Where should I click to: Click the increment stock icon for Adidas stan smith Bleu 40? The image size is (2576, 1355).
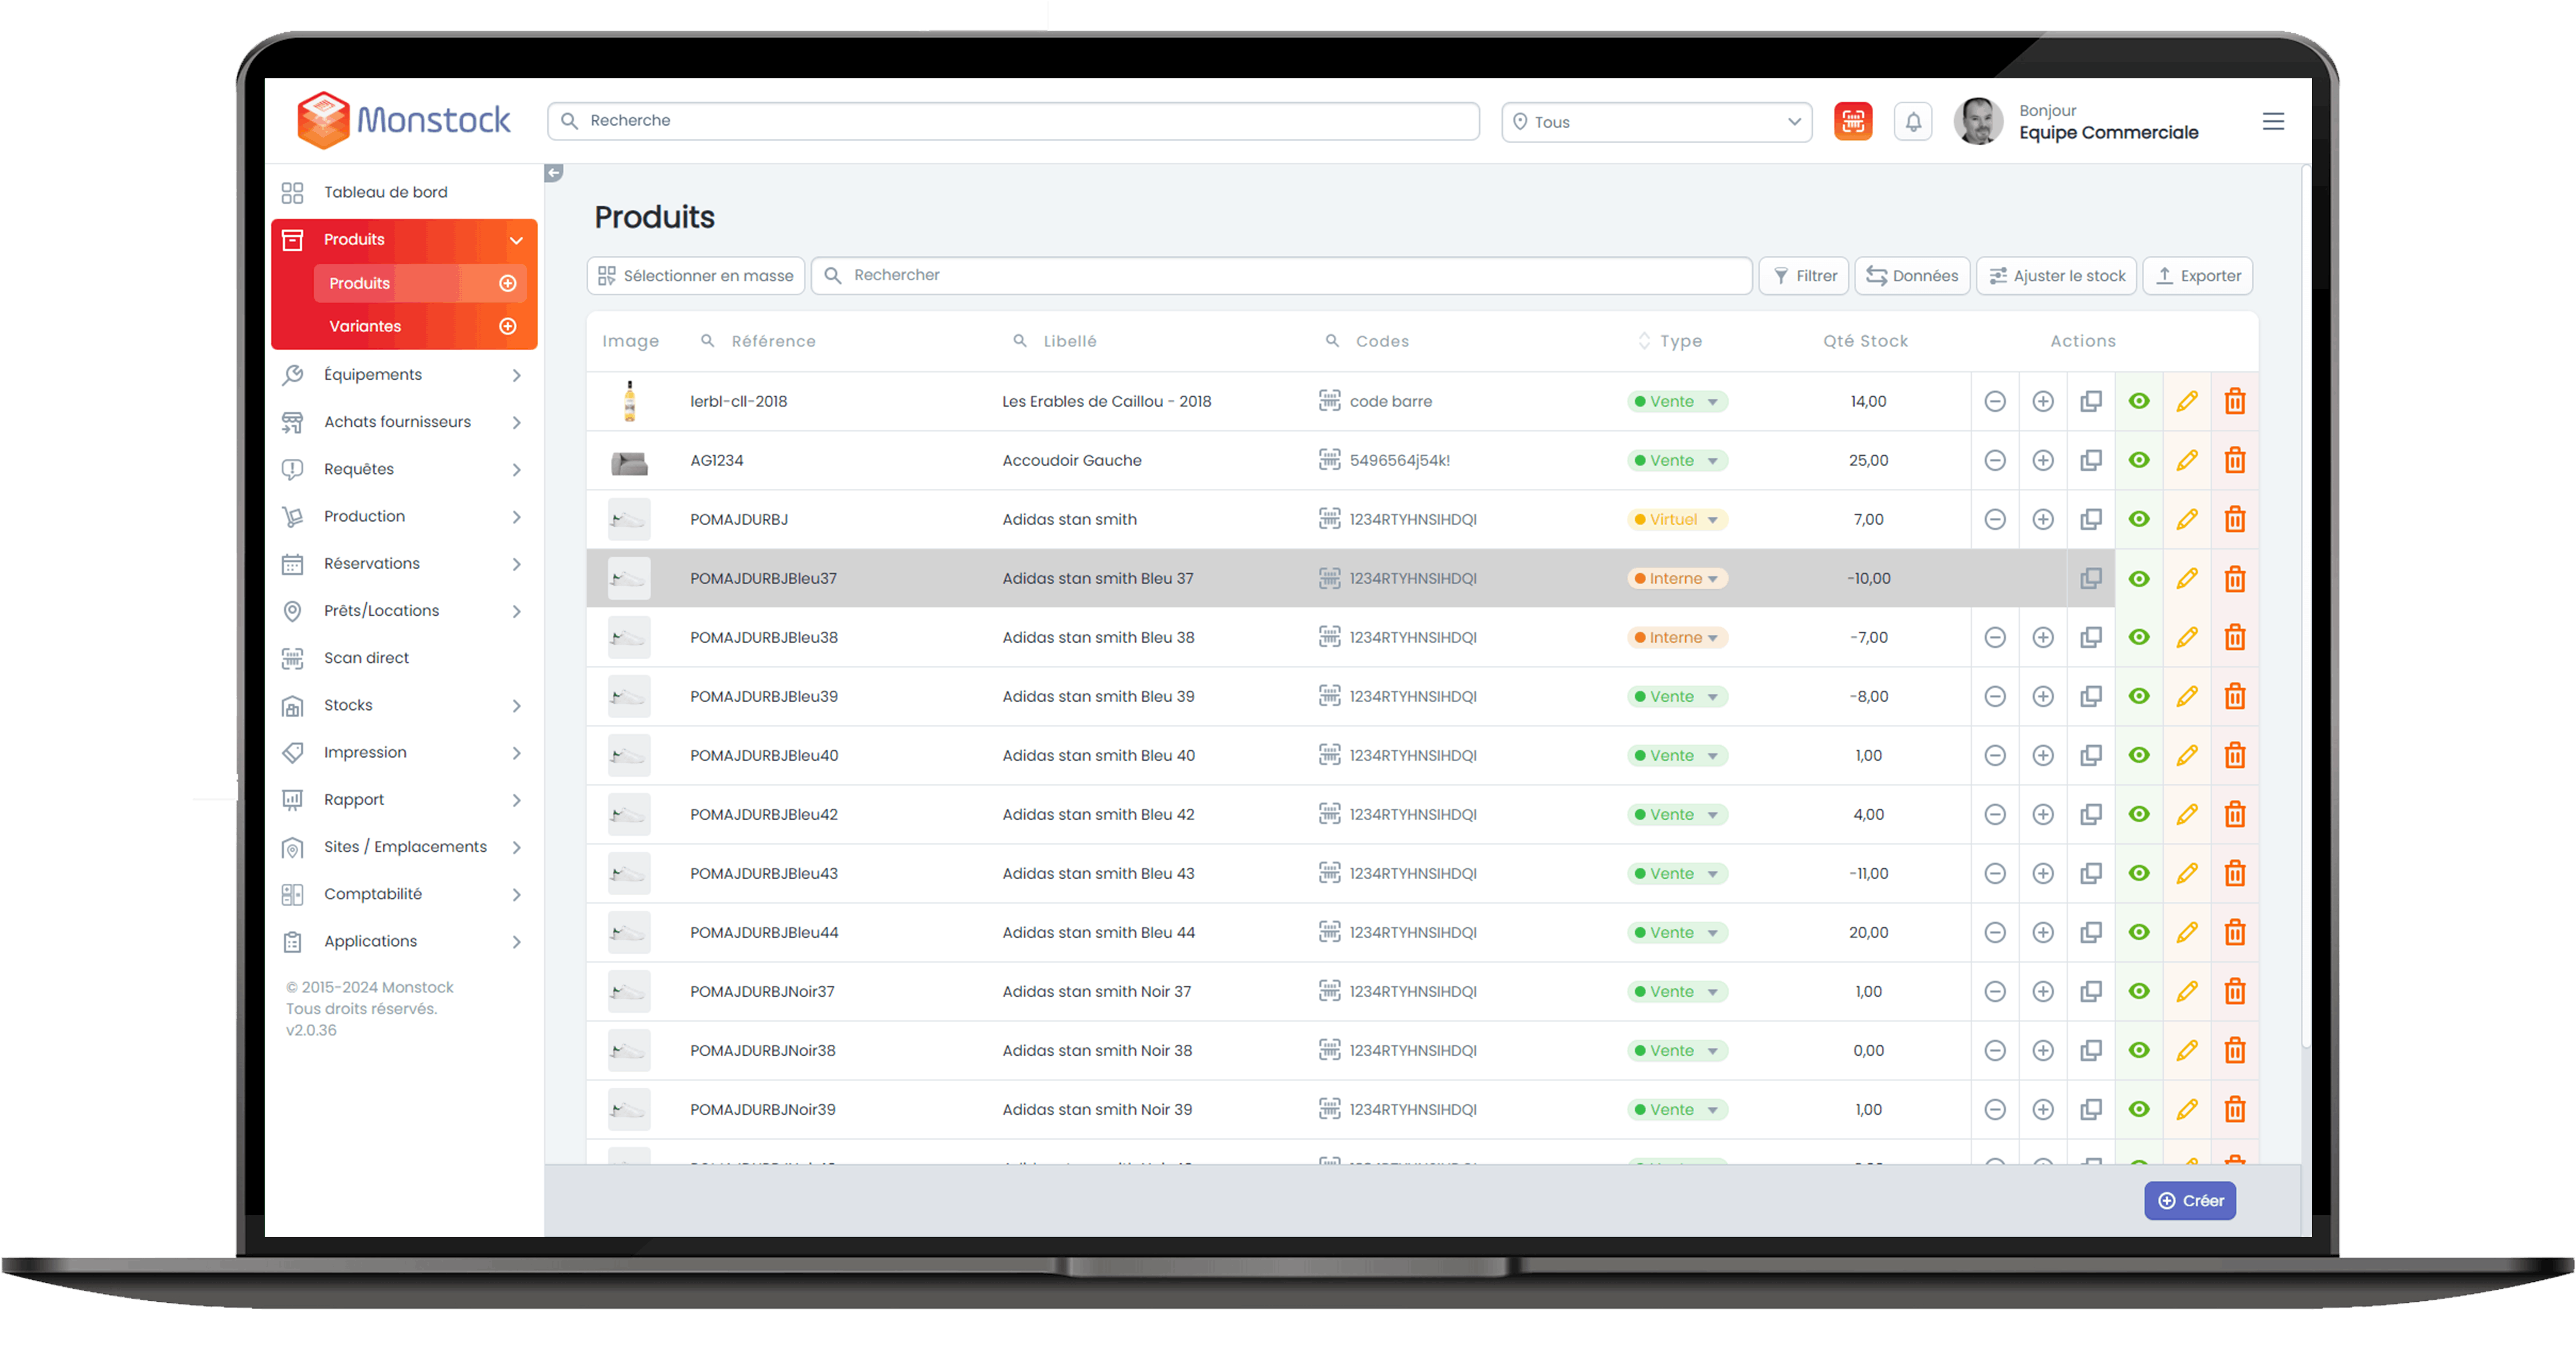click(x=2043, y=755)
